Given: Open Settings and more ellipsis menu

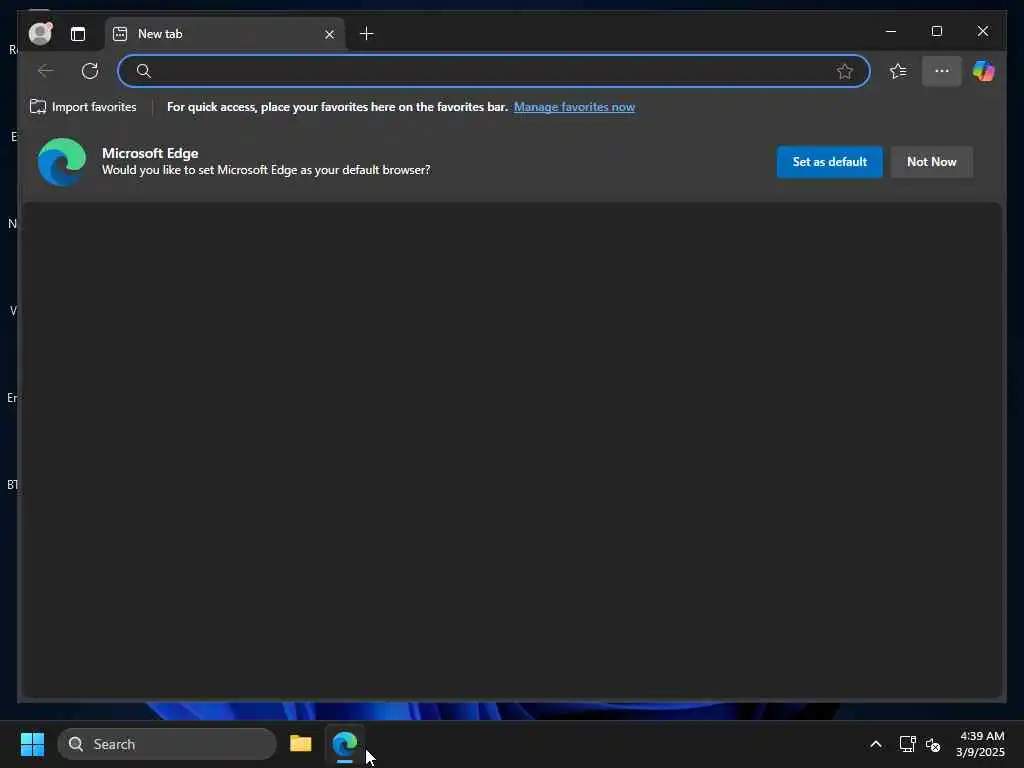Looking at the screenshot, I should click(x=942, y=71).
